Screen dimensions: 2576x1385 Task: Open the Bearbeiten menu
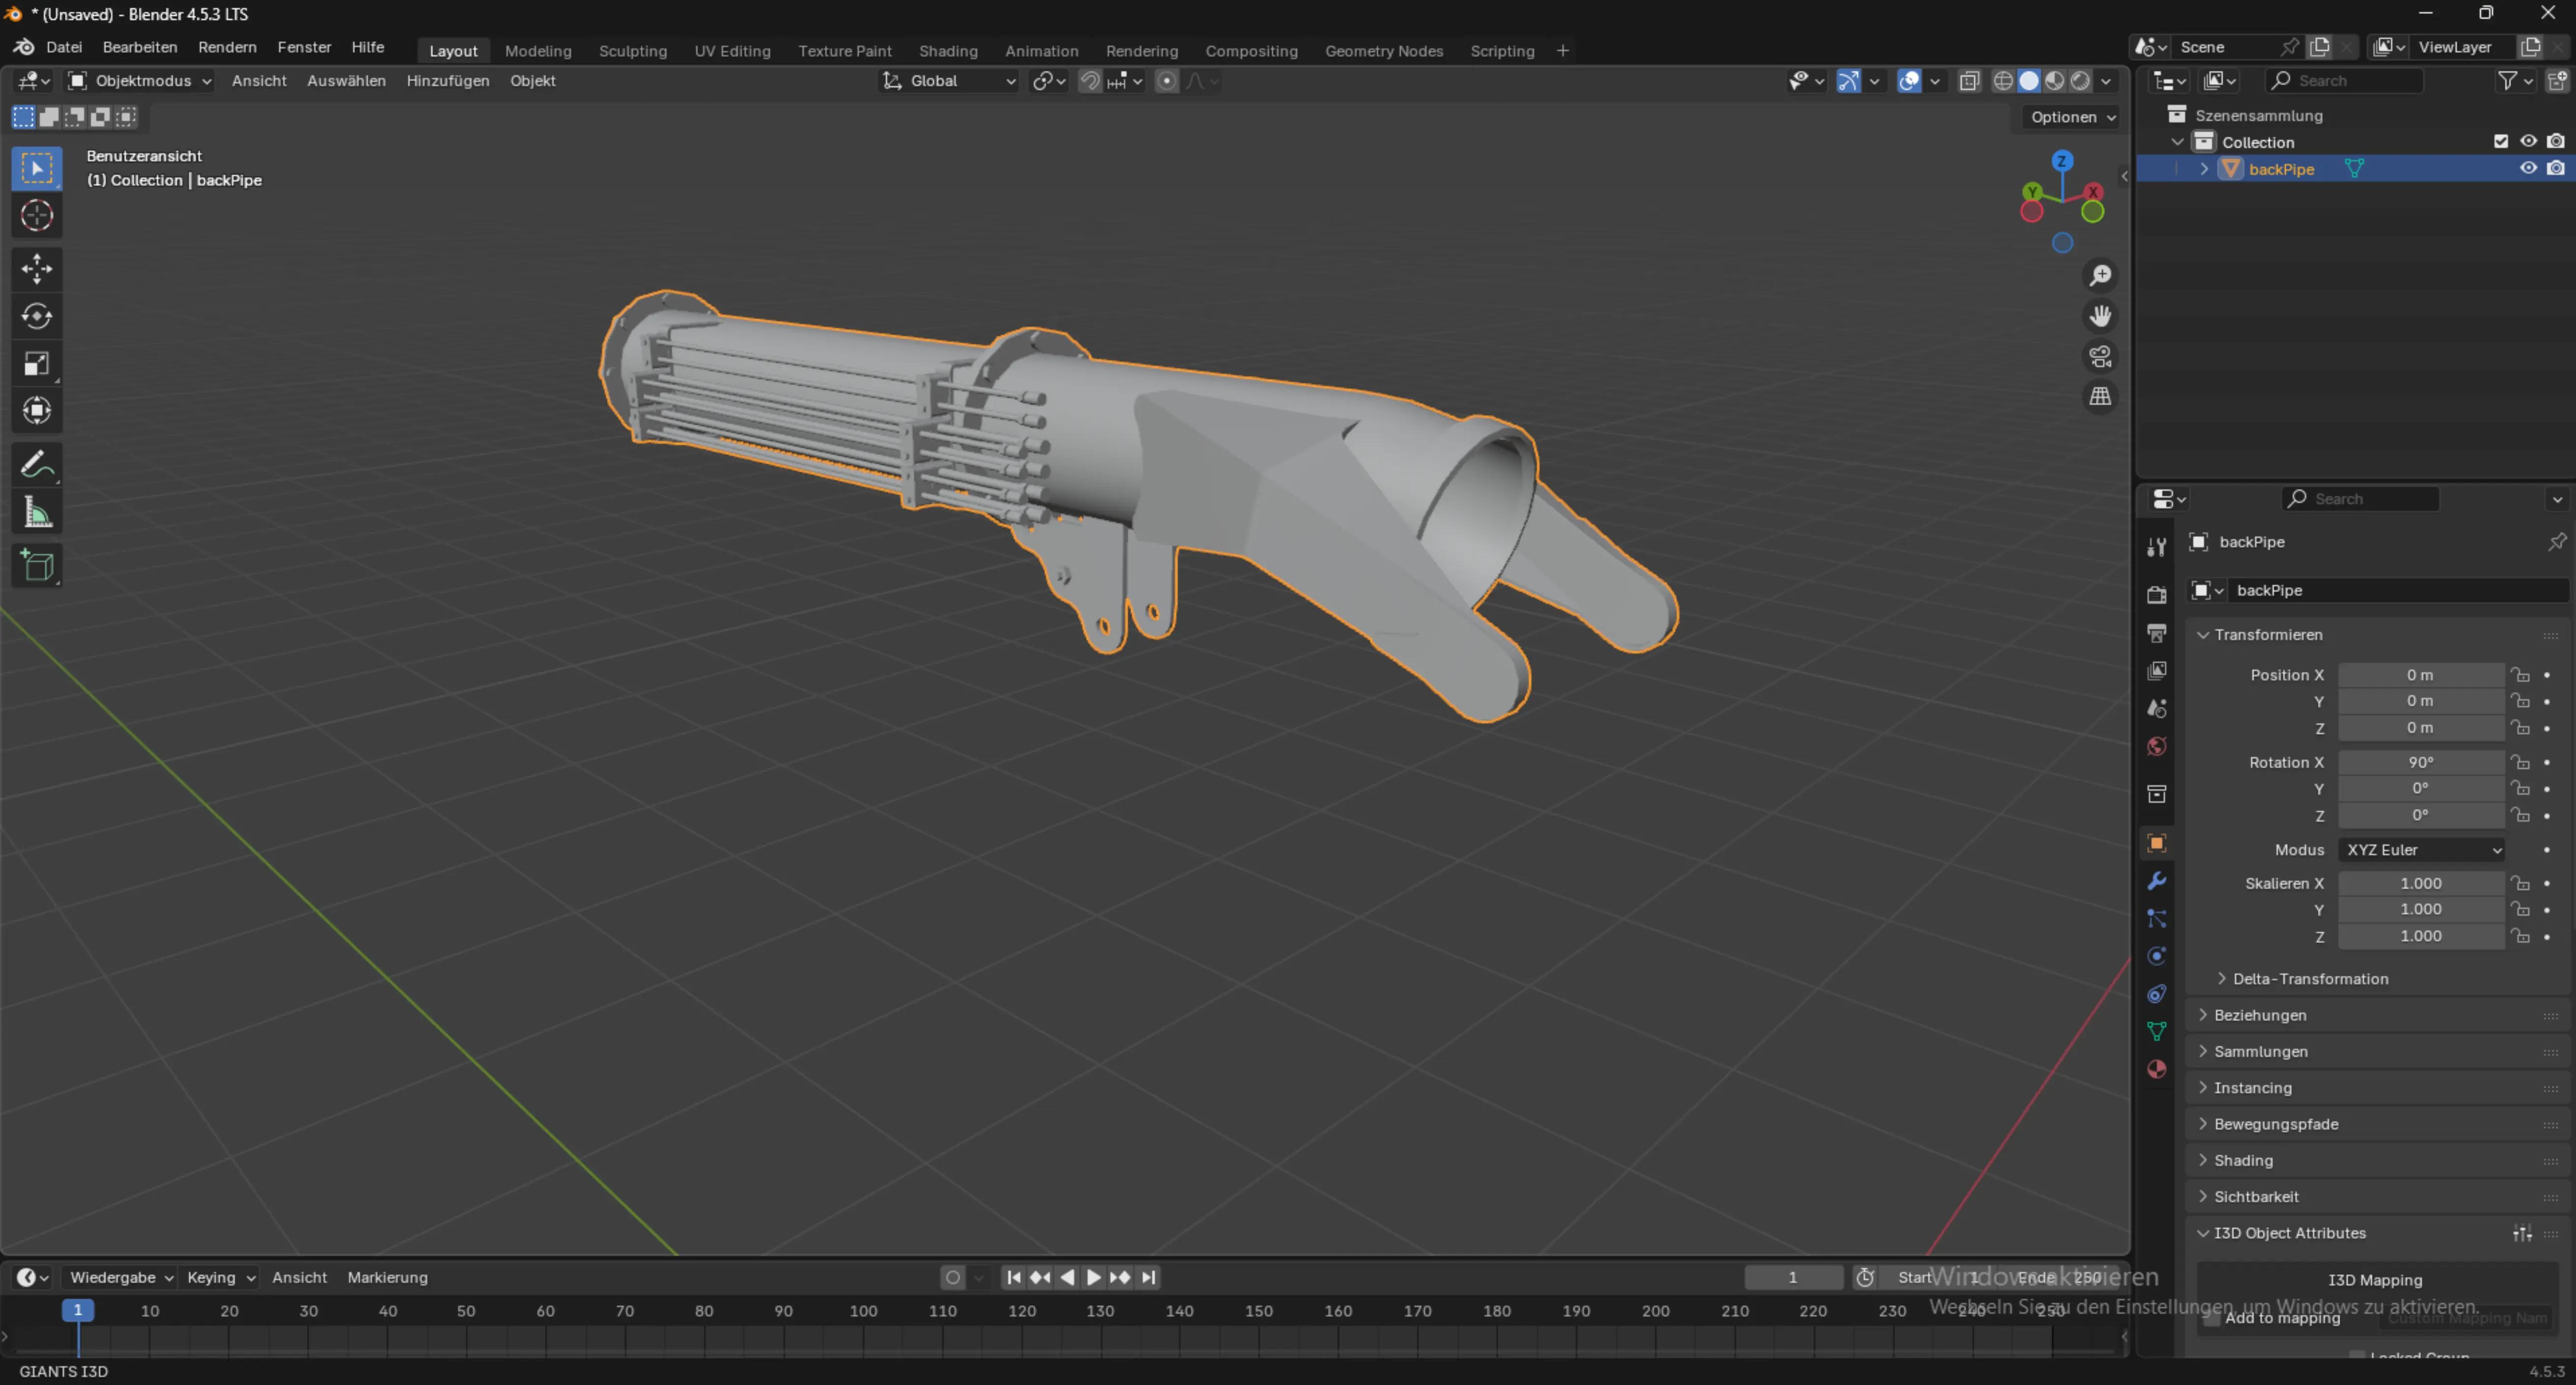pyautogui.click(x=140, y=47)
